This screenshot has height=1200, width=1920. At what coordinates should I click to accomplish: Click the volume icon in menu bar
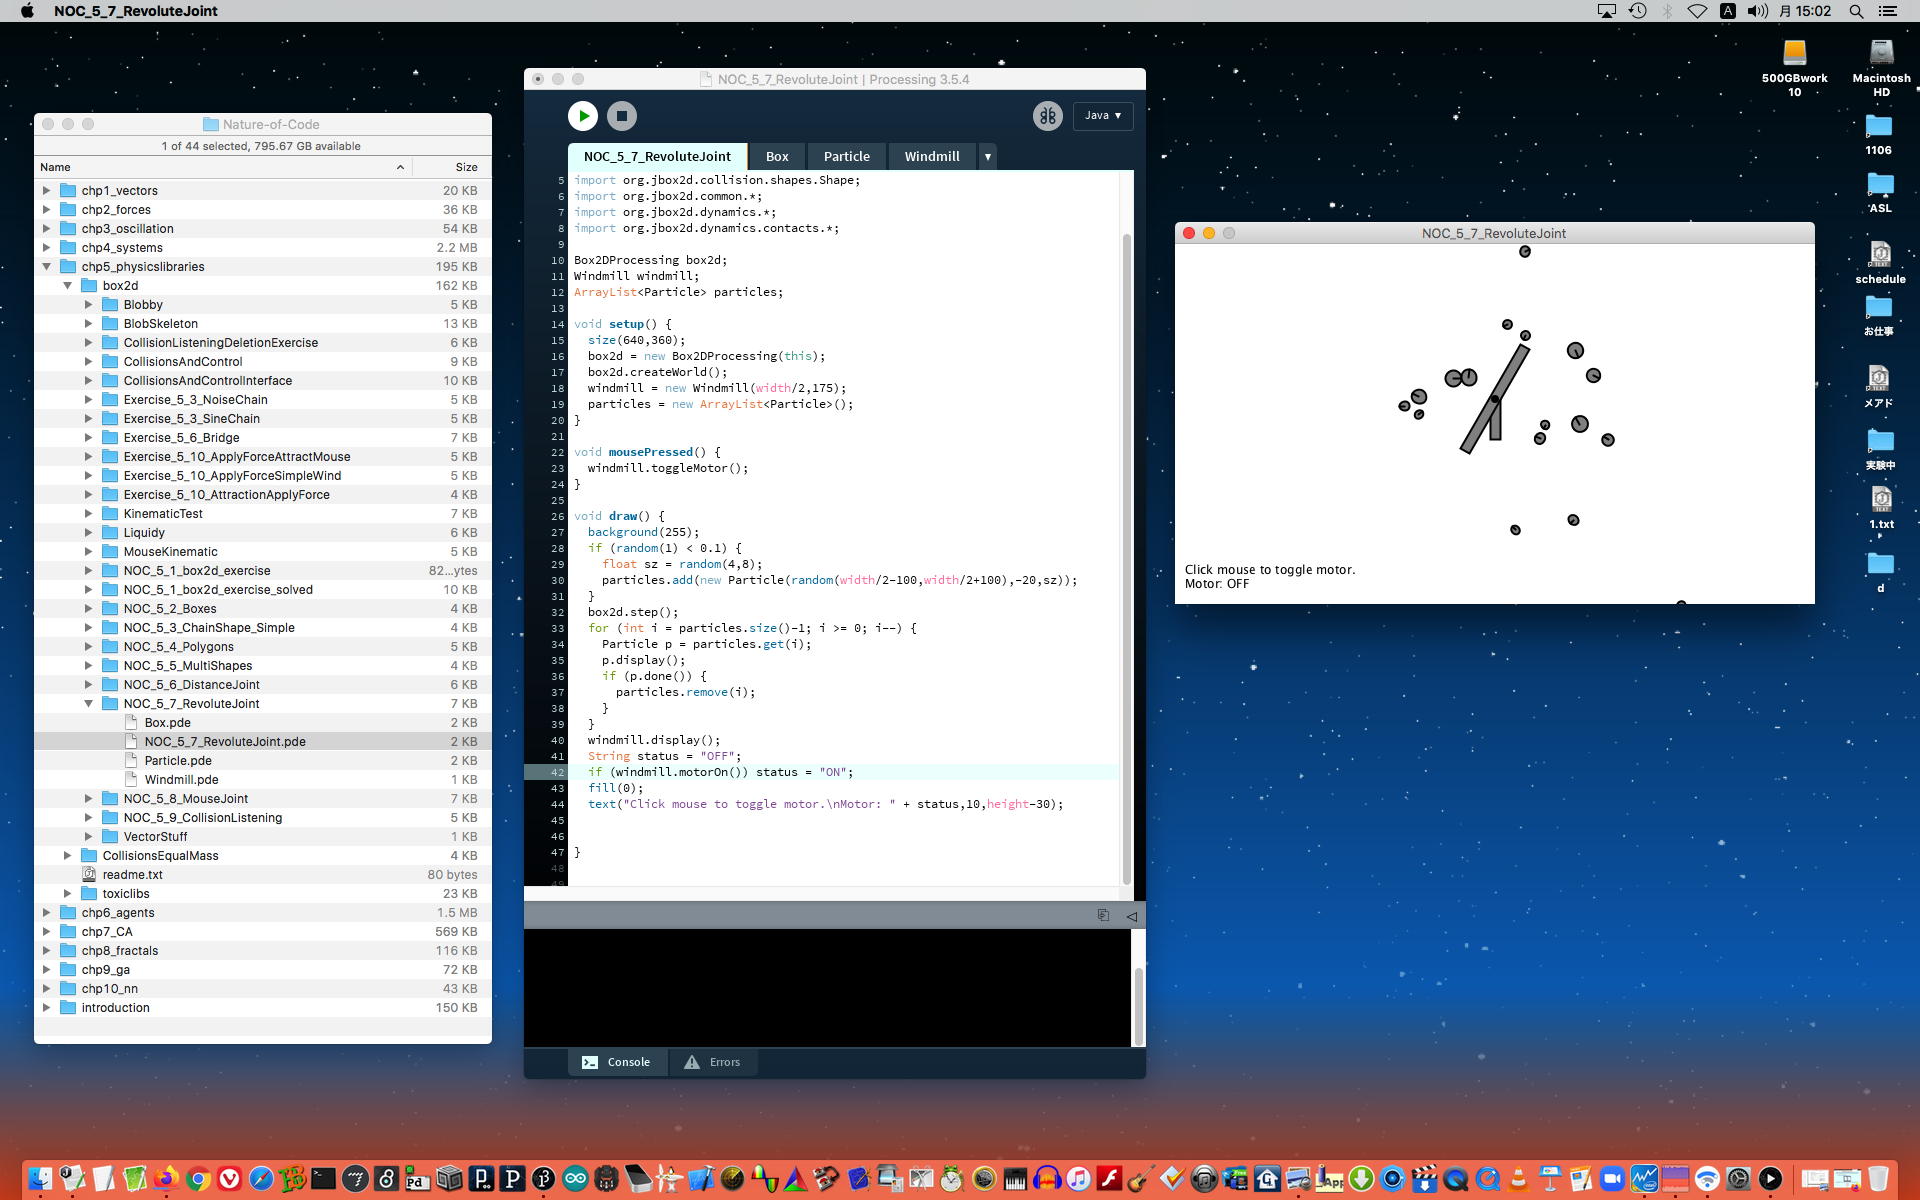pyautogui.click(x=1757, y=11)
